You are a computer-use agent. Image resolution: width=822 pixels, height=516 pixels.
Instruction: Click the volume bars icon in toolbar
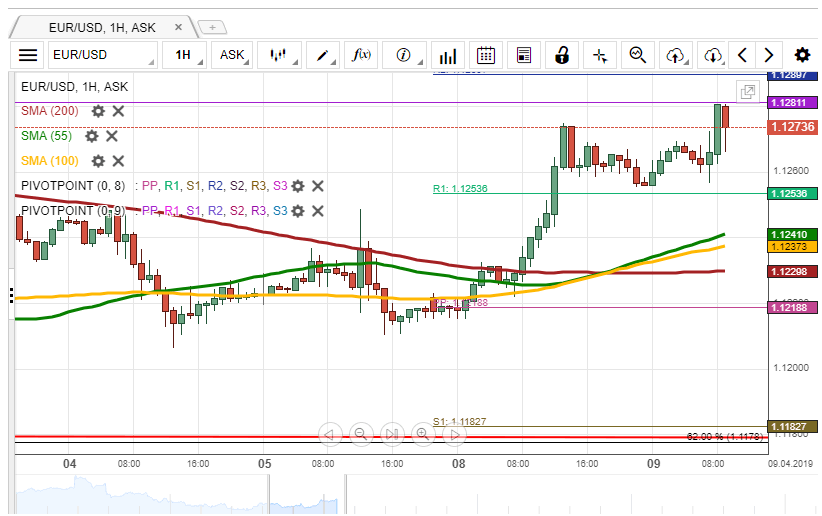click(x=448, y=55)
